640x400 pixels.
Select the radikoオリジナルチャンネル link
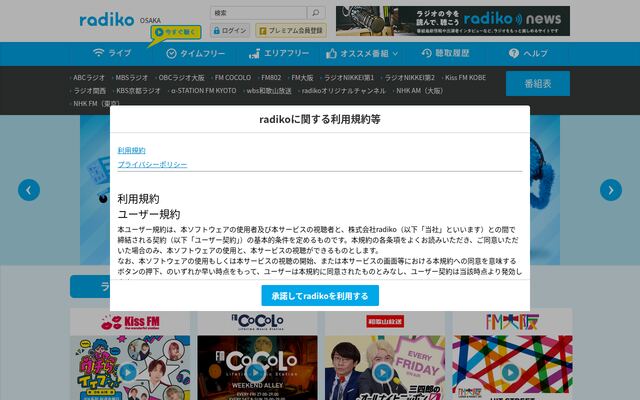coord(344,91)
